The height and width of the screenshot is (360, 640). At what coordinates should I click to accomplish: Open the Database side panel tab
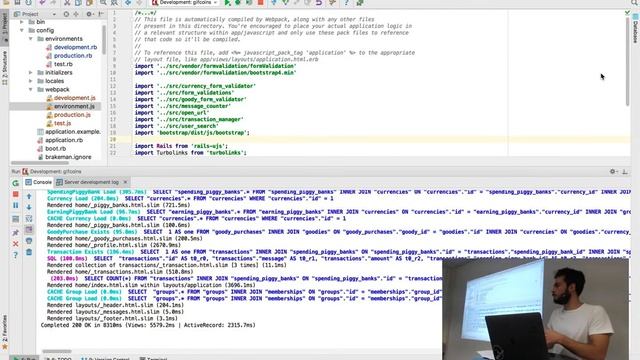[x=635, y=29]
